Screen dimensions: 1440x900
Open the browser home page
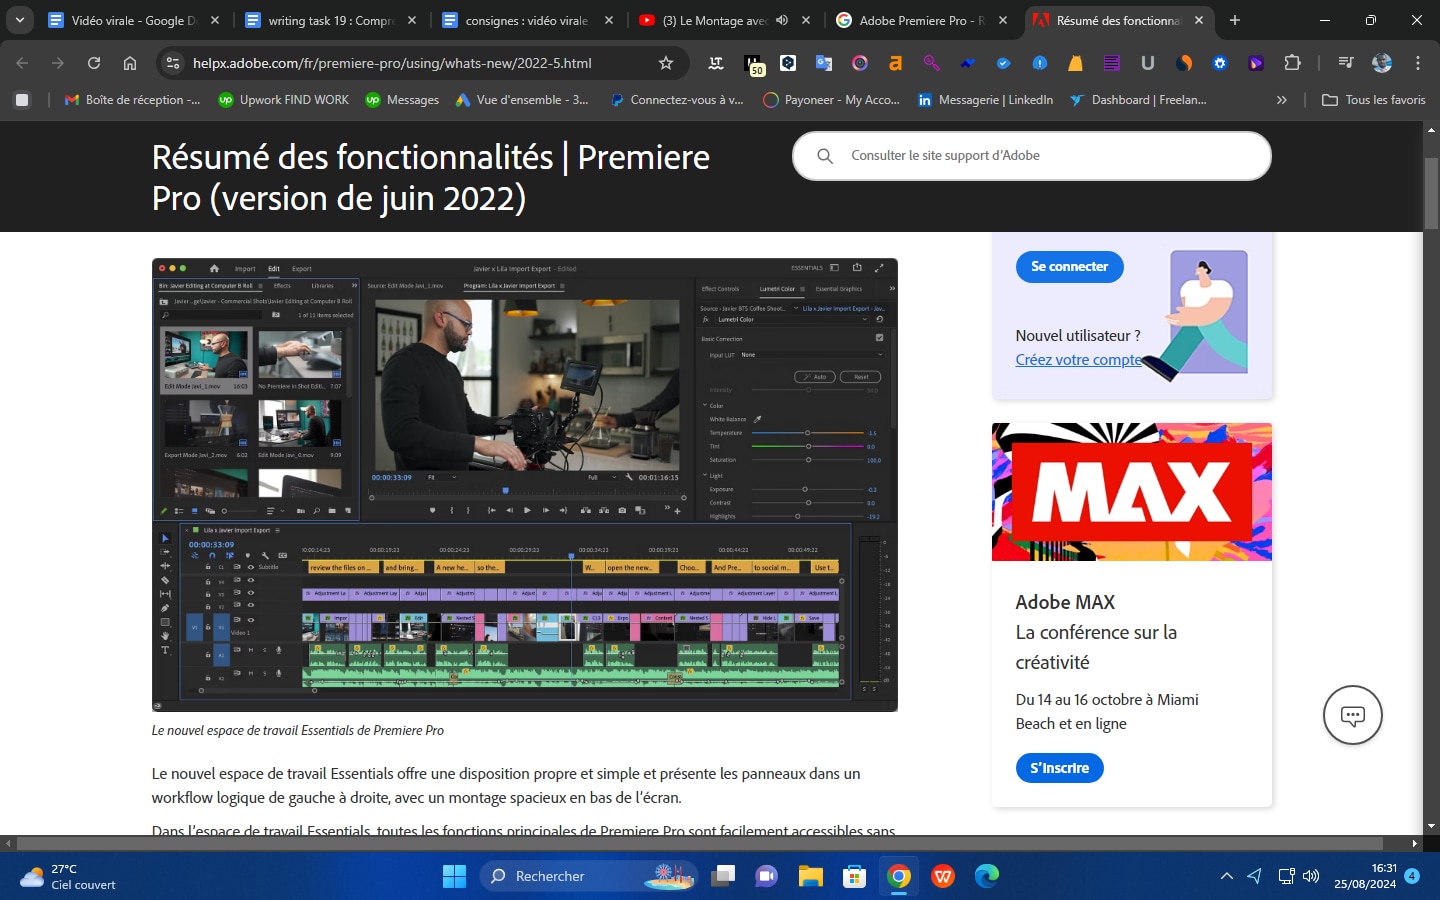[130, 63]
